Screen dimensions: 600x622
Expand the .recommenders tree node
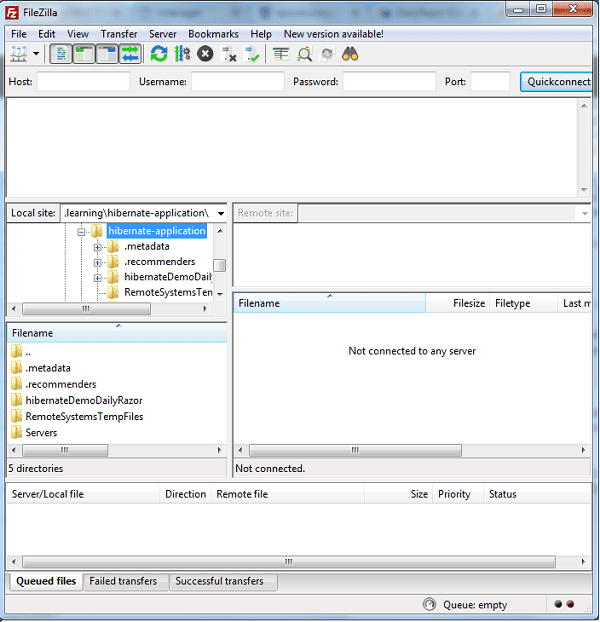(97, 263)
